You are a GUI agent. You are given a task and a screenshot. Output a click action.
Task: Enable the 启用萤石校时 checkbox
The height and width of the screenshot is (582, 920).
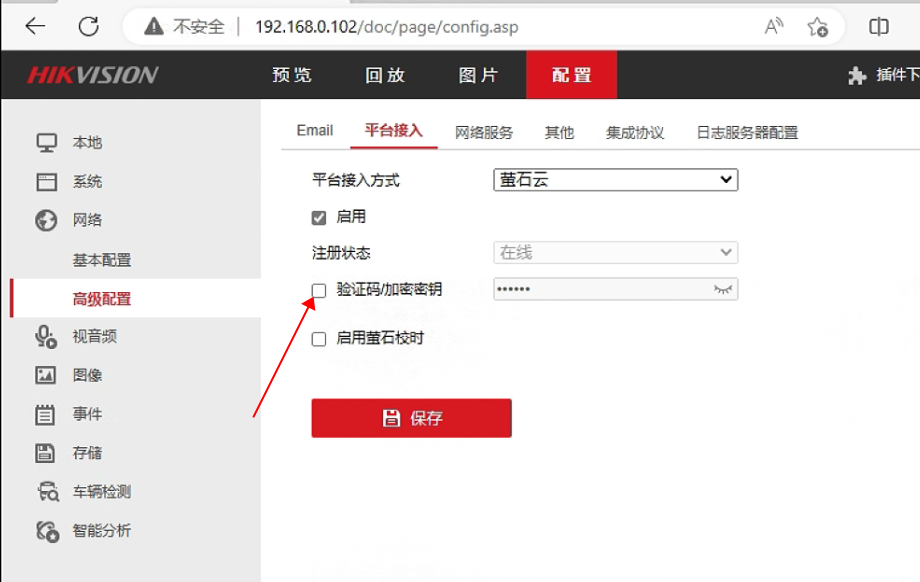[319, 339]
